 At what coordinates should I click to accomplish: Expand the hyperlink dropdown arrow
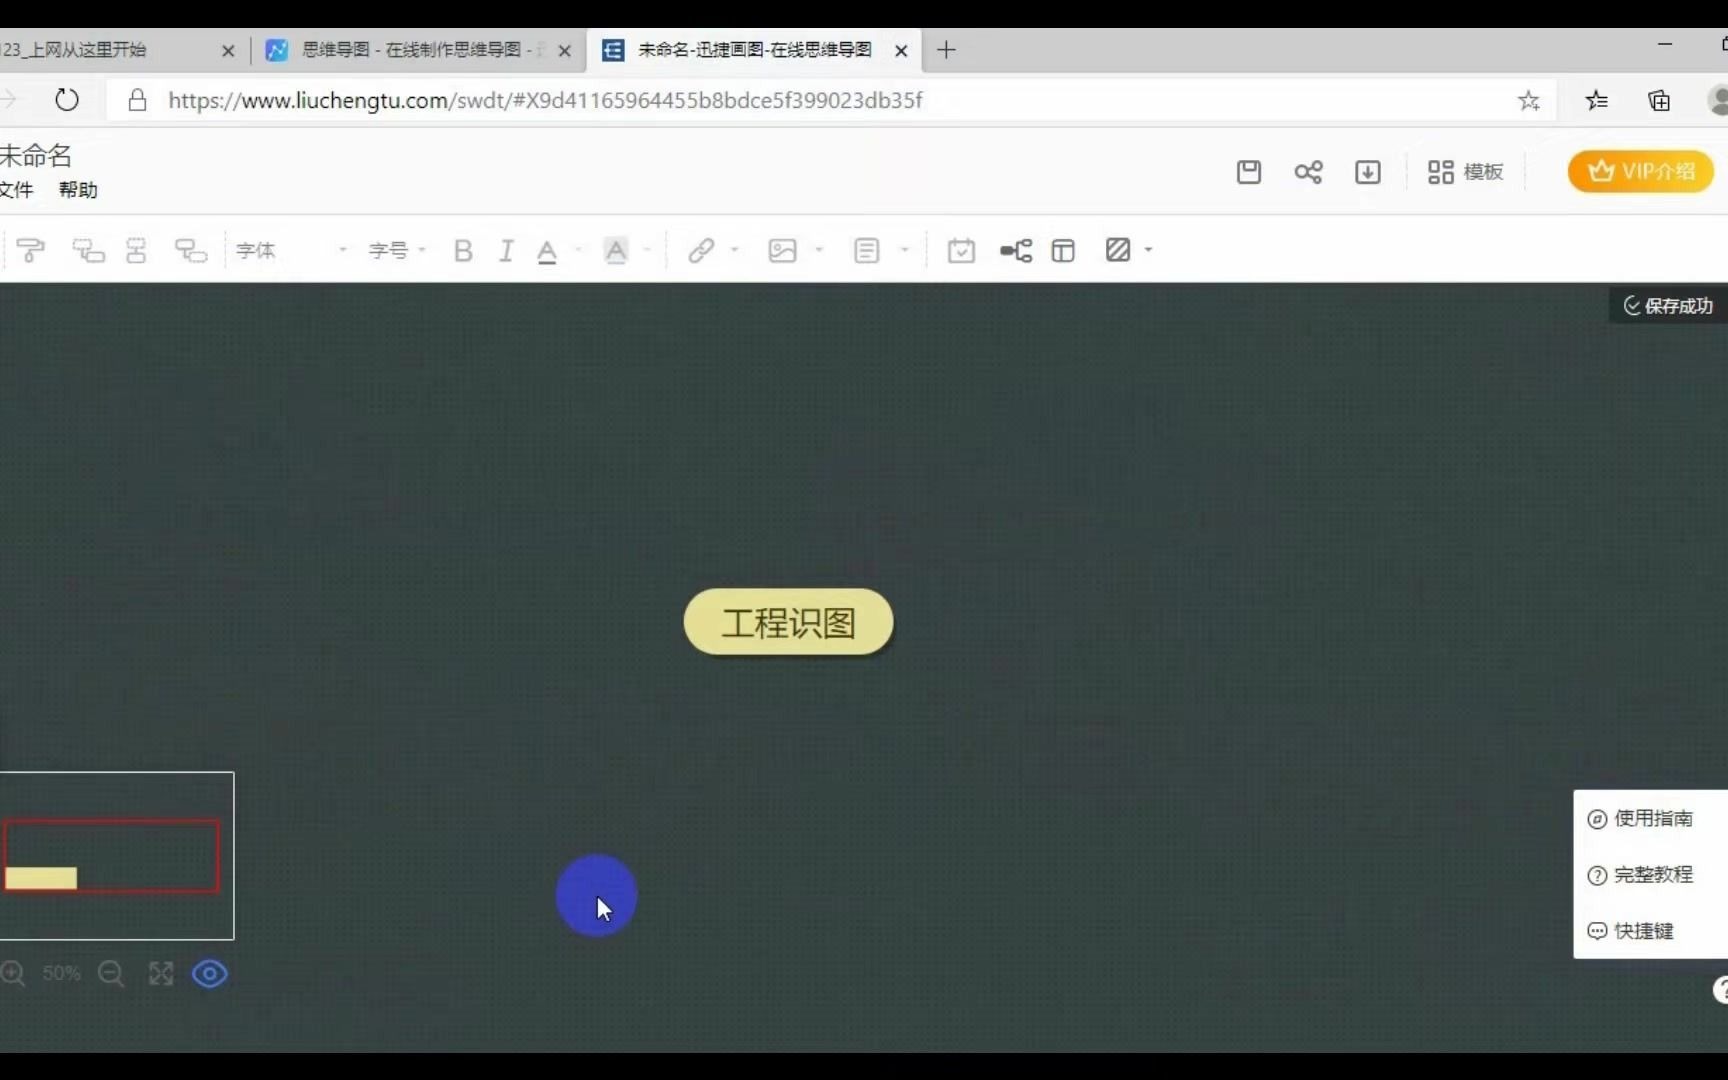click(x=734, y=250)
